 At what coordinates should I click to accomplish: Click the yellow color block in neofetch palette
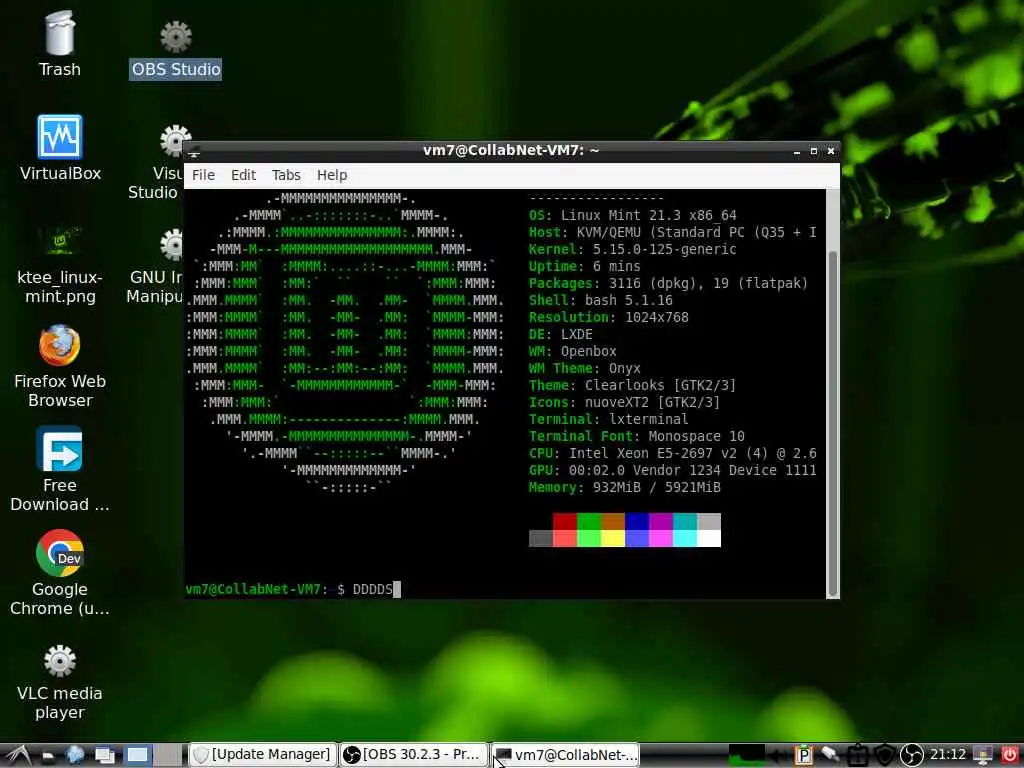(613, 538)
